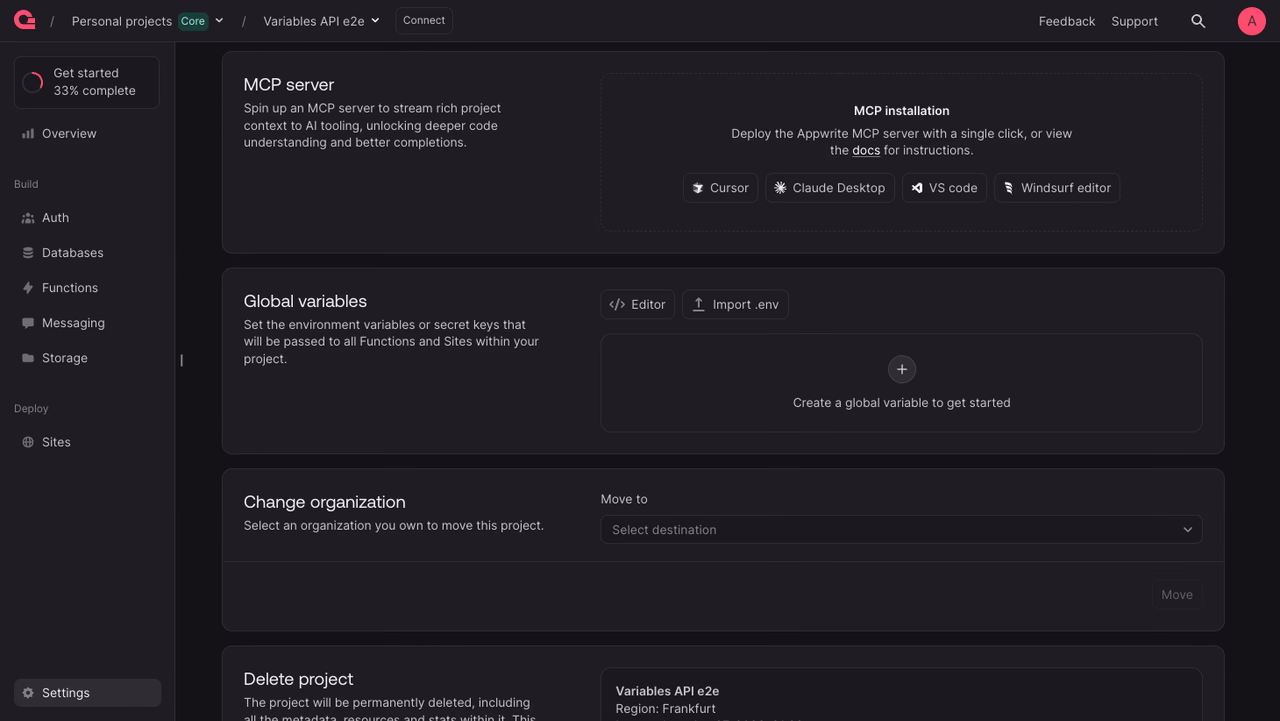The width and height of the screenshot is (1280, 721).
Task: Click the Claude Desktop starburst icon
Action: tap(780, 188)
